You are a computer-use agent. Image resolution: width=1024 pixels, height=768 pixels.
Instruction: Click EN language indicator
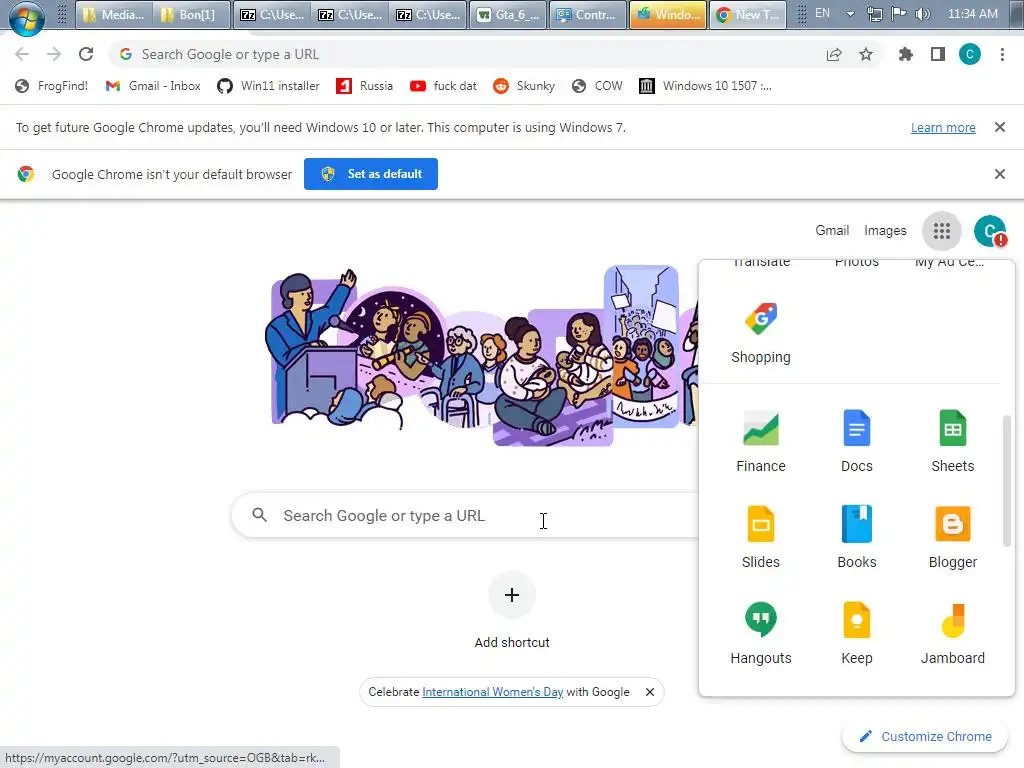click(822, 14)
